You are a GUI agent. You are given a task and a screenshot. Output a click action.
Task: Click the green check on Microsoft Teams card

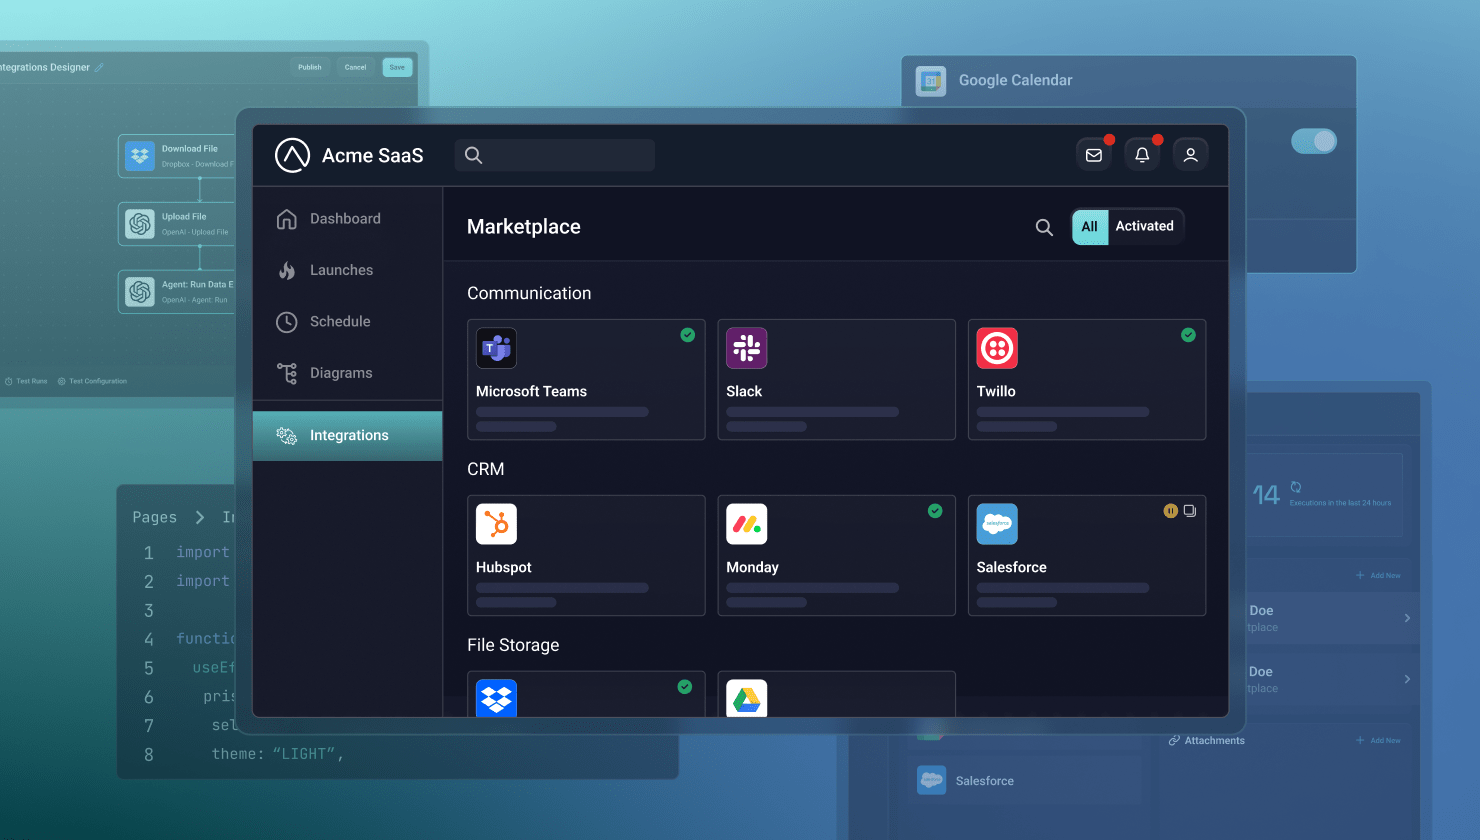click(688, 335)
